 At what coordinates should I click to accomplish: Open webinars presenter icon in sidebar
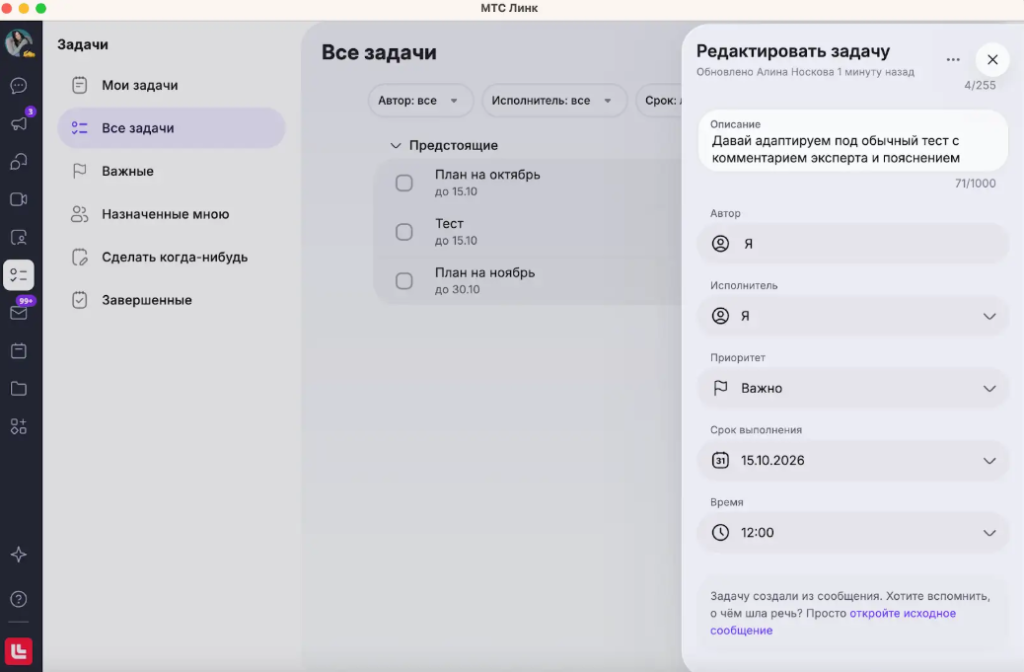(19, 237)
